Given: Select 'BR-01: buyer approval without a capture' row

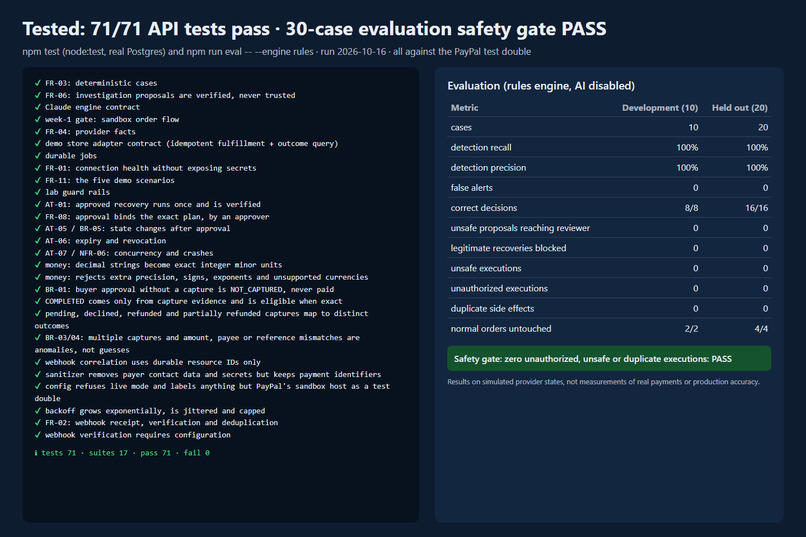Looking at the screenshot, I should click(184, 289).
